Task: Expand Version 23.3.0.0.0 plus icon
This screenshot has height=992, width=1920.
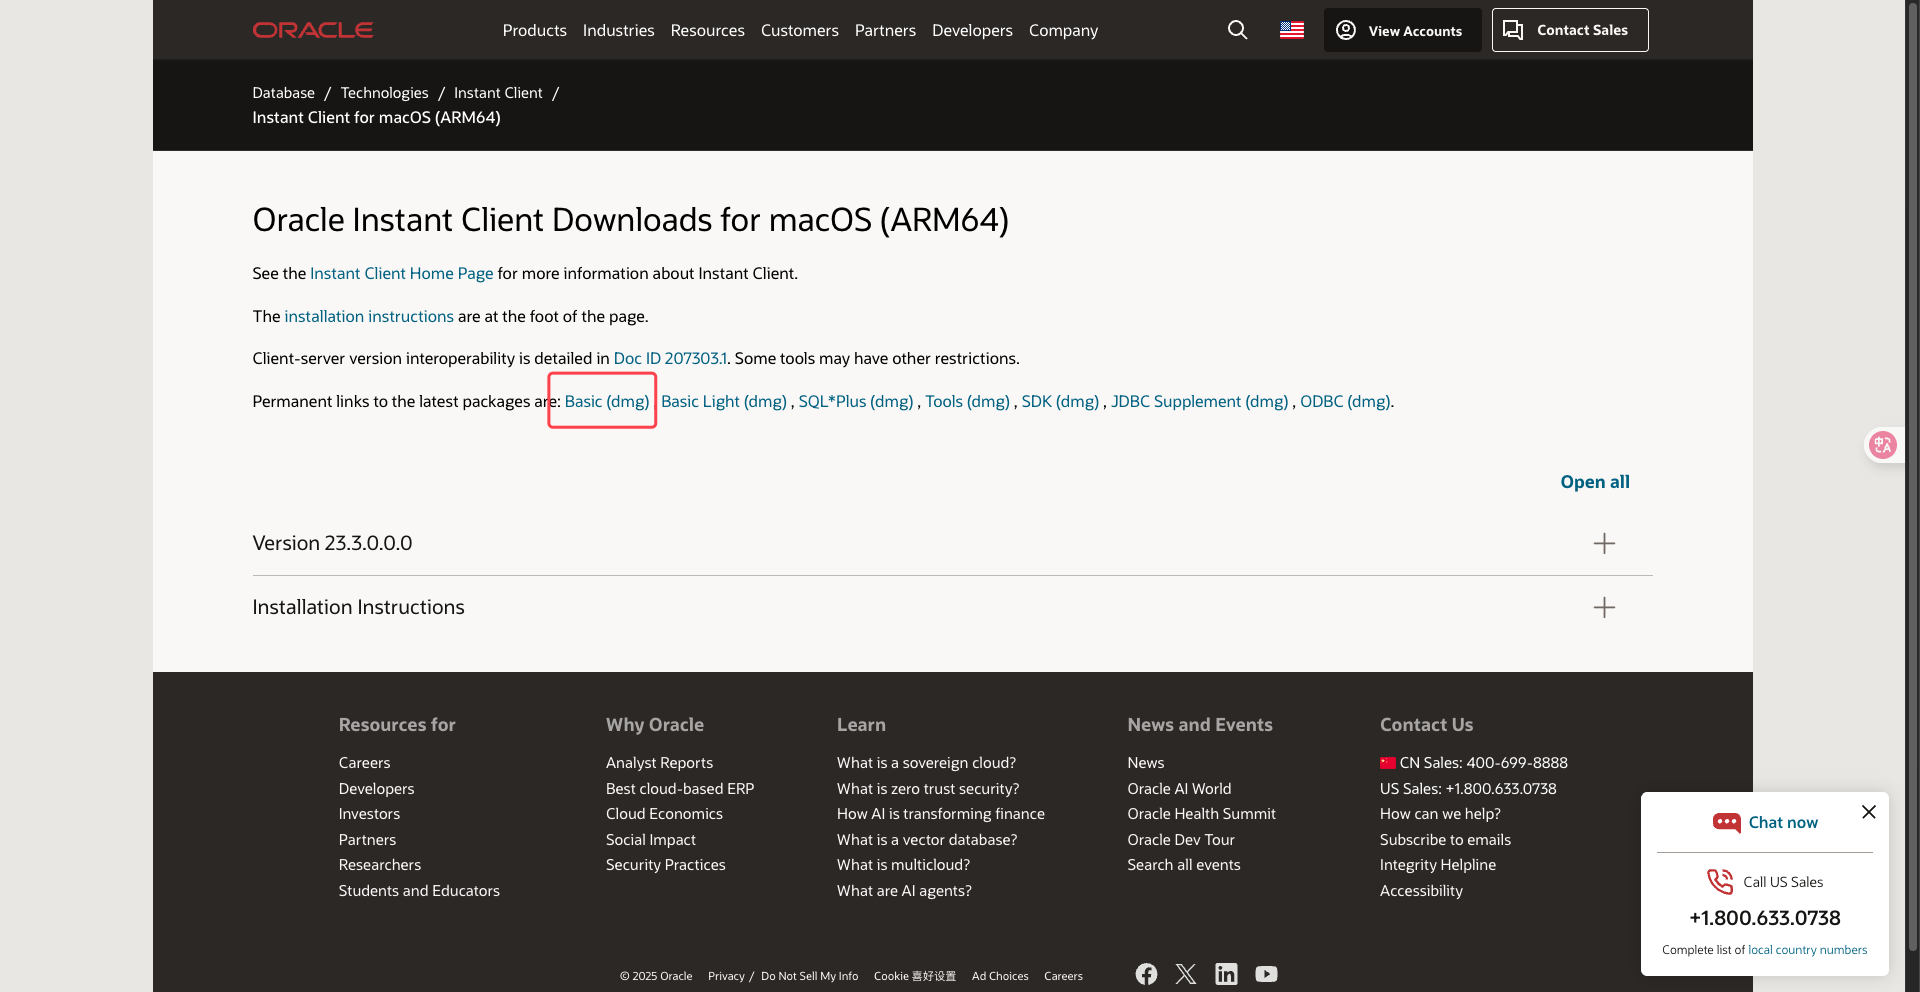Action: pyautogui.click(x=1604, y=544)
